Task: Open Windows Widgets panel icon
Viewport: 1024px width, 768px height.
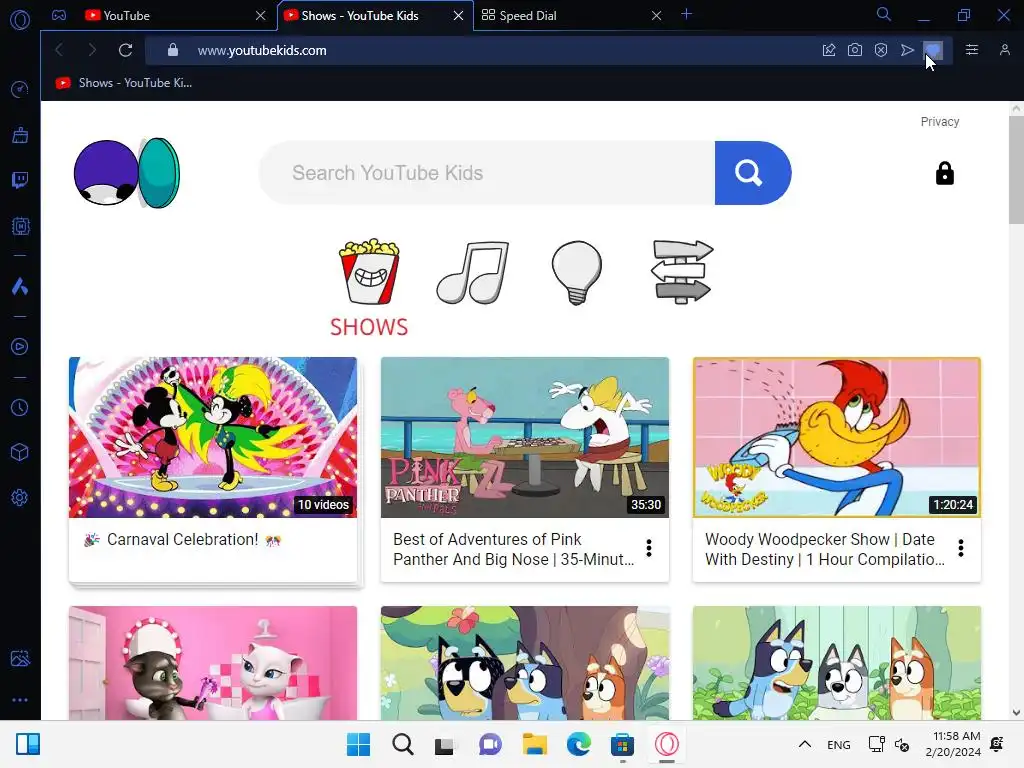Action: [28, 744]
